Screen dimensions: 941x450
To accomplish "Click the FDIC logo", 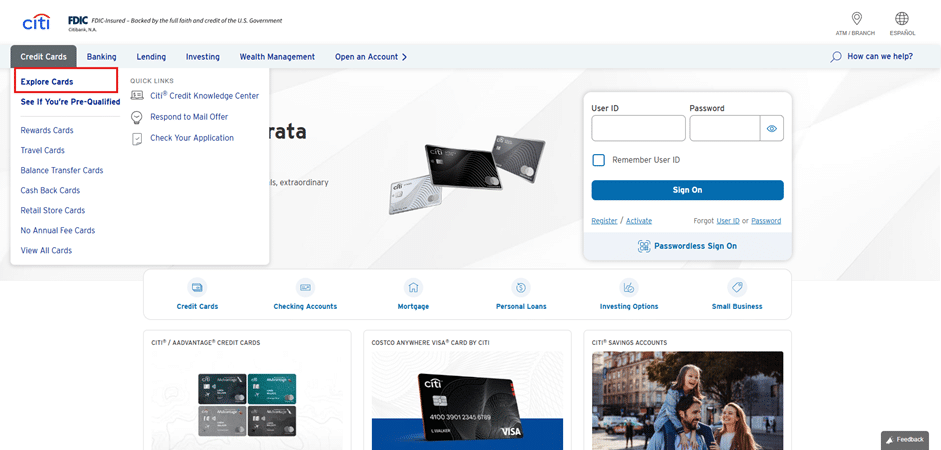I will click(x=78, y=20).
